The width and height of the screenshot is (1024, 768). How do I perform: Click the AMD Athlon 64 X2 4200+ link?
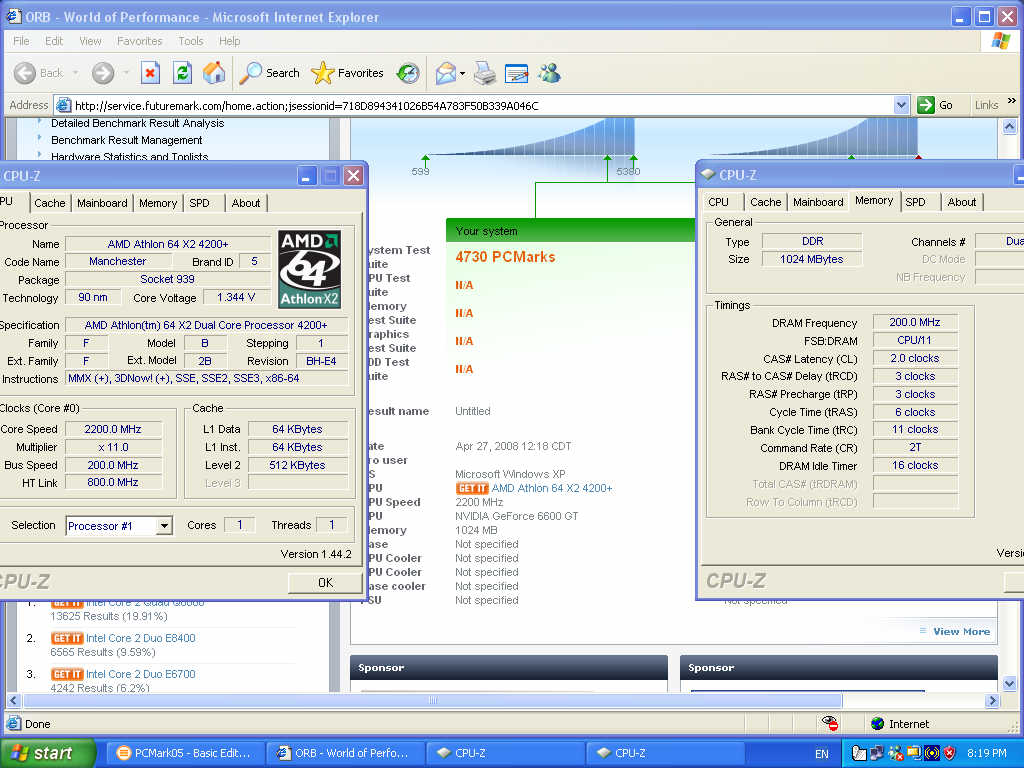pyautogui.click(x=552, y=488)
